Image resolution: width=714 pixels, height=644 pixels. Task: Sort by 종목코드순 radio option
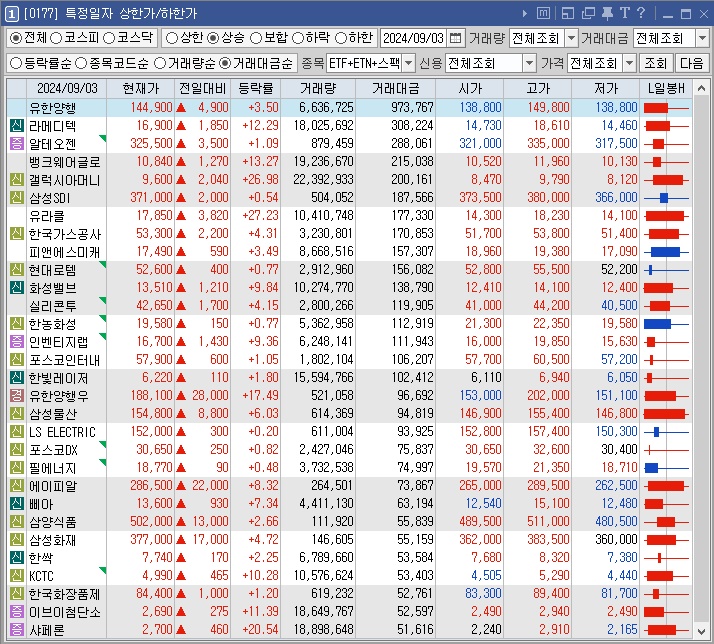(x=81, y=63)
